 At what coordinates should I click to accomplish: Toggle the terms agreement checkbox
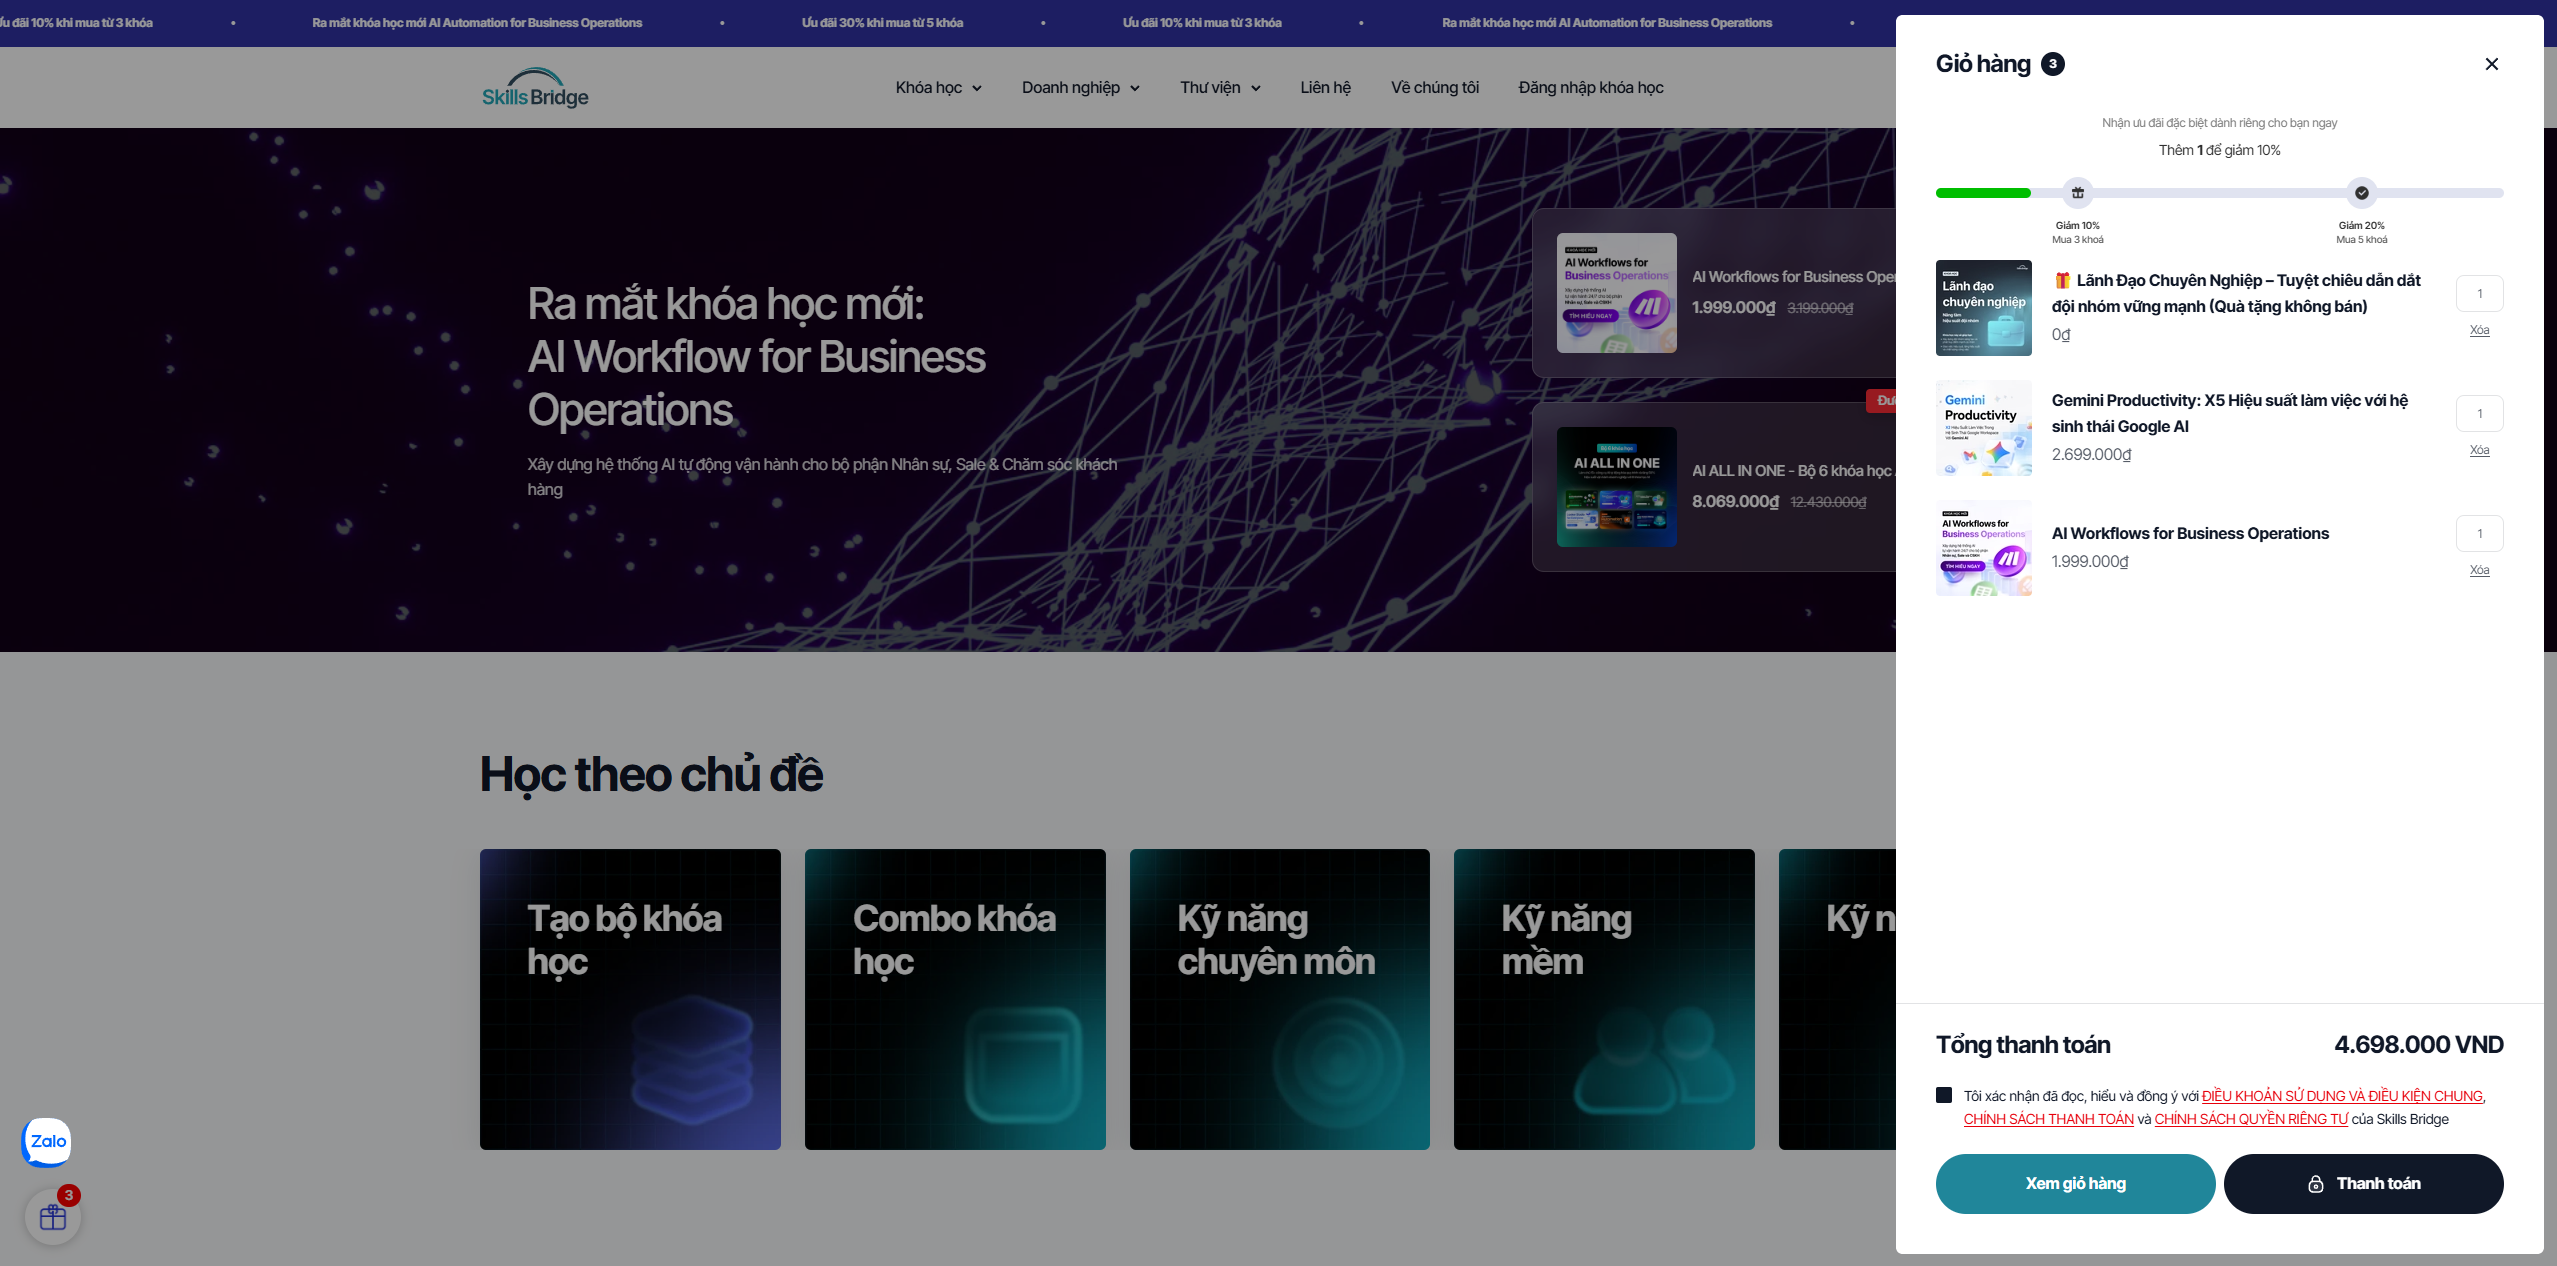click(1944, 1095)
